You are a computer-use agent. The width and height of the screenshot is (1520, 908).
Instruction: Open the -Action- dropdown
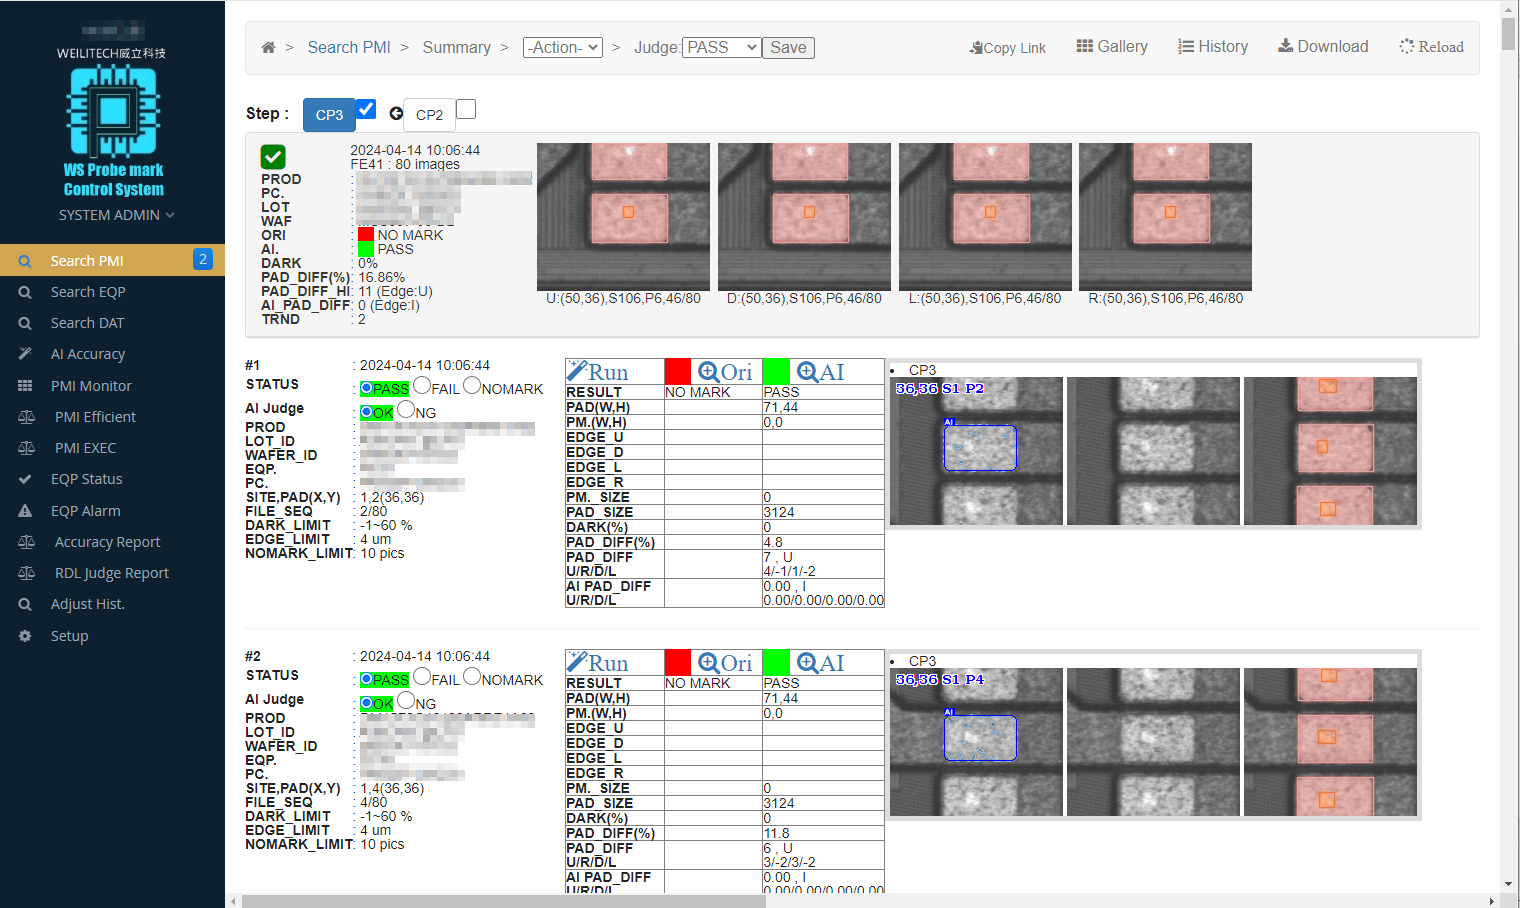click(562, 48)
